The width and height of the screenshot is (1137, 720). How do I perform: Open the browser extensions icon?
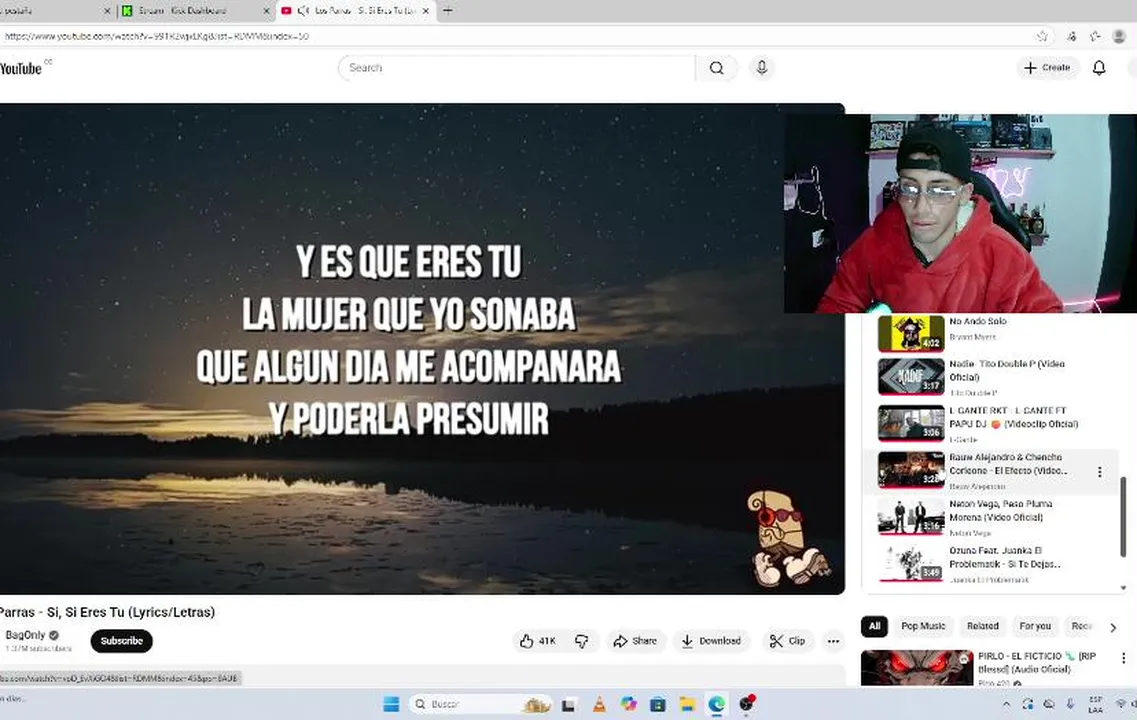click(x=1071, y=36)
